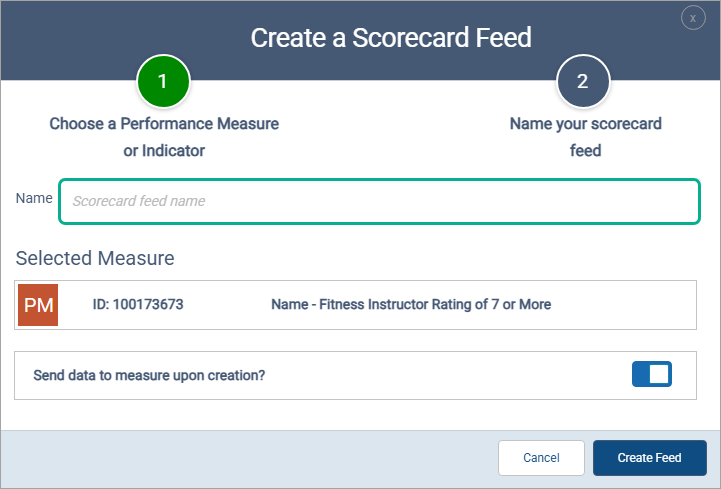
Task: Click the Create Feed button
Action: (x=649, y=457)
